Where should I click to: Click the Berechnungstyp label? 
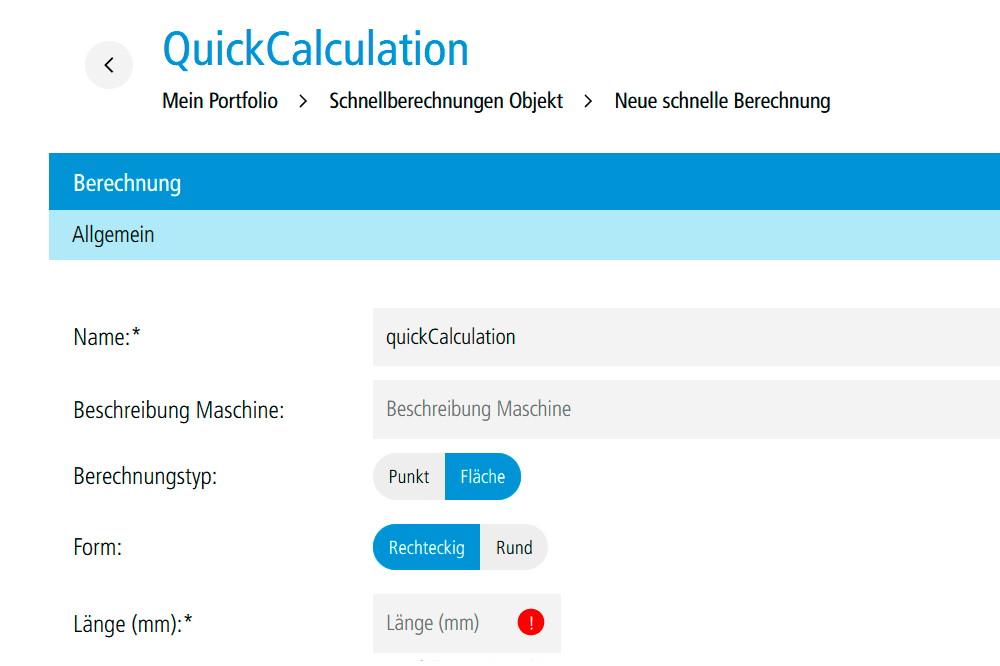point(145,477)
